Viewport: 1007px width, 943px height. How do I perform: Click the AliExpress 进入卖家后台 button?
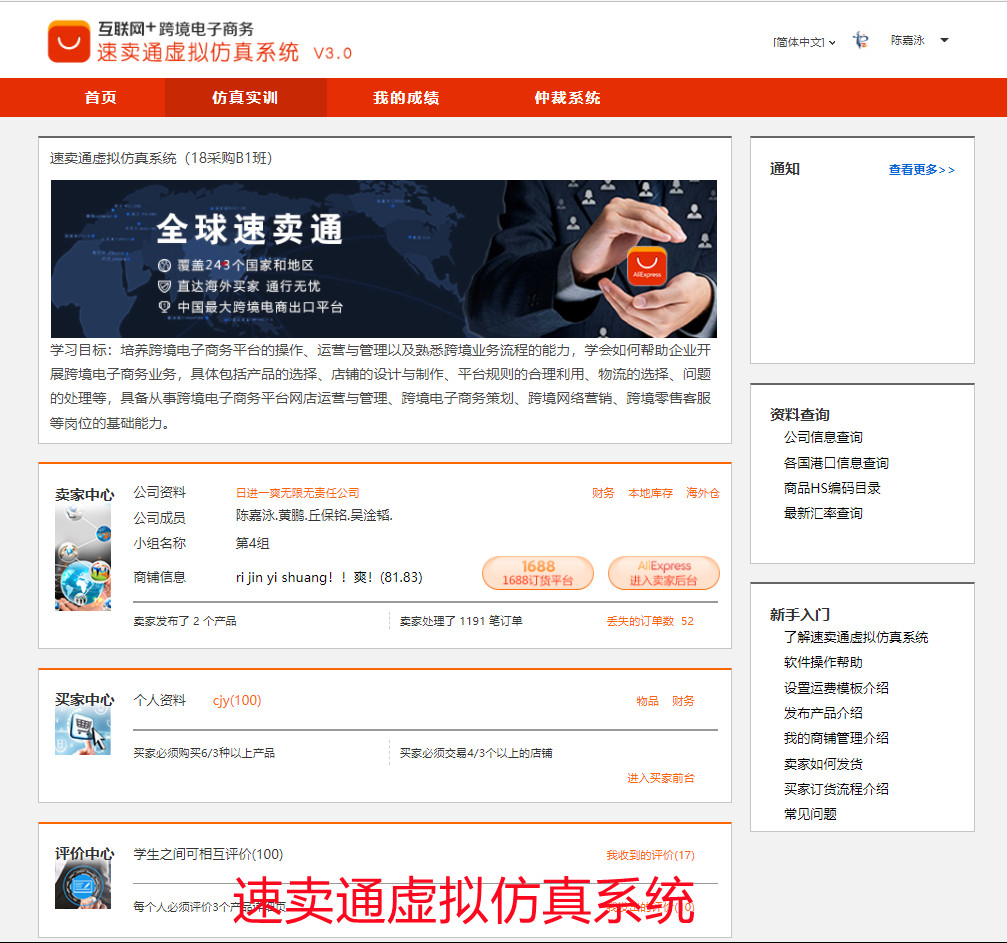[x=663, y=573]
